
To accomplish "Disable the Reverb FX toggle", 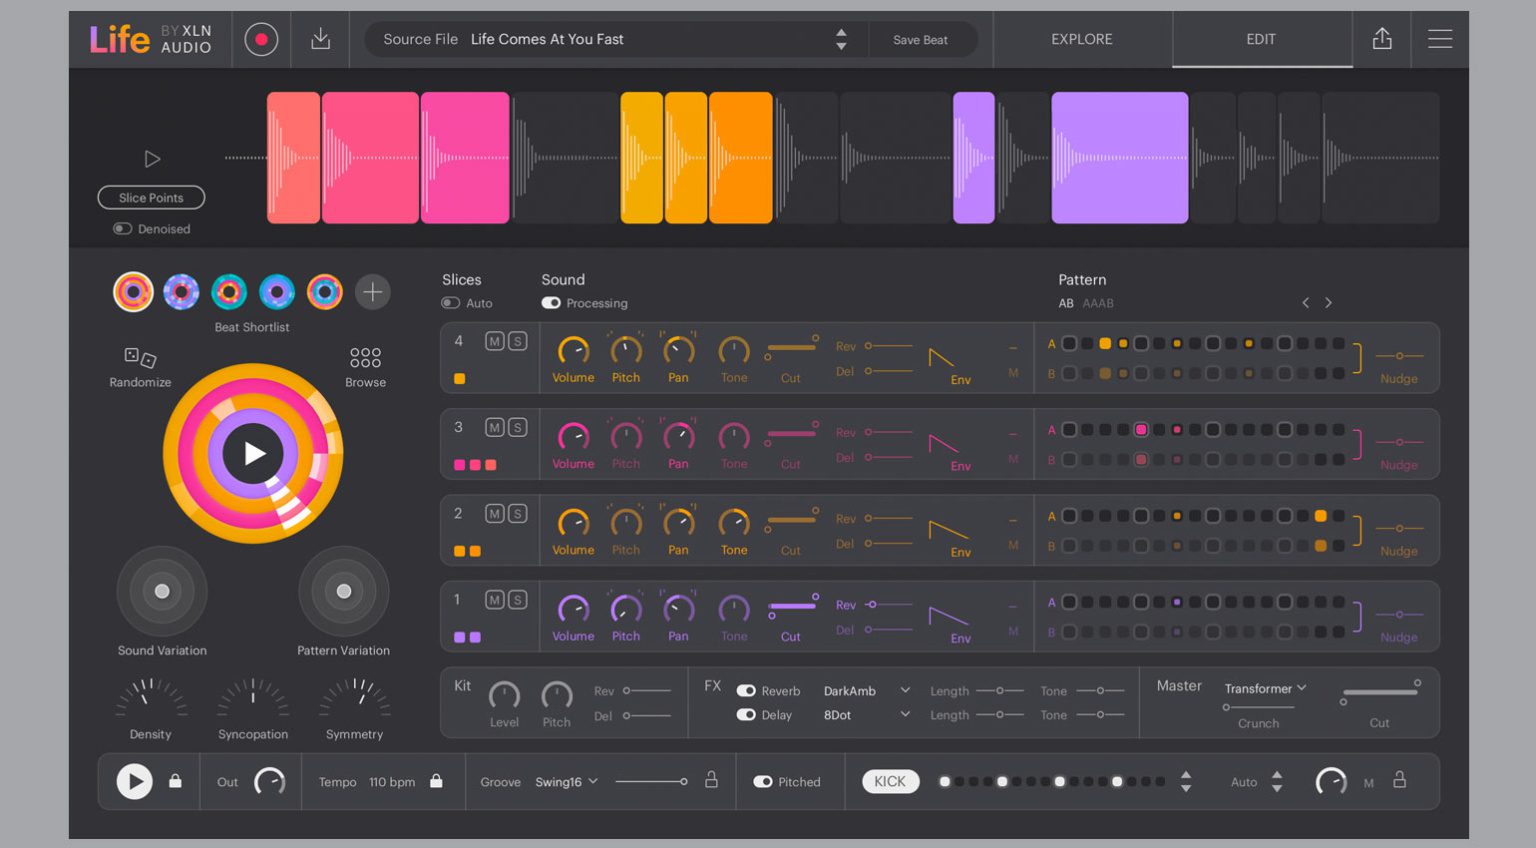I will coord(746,690).
